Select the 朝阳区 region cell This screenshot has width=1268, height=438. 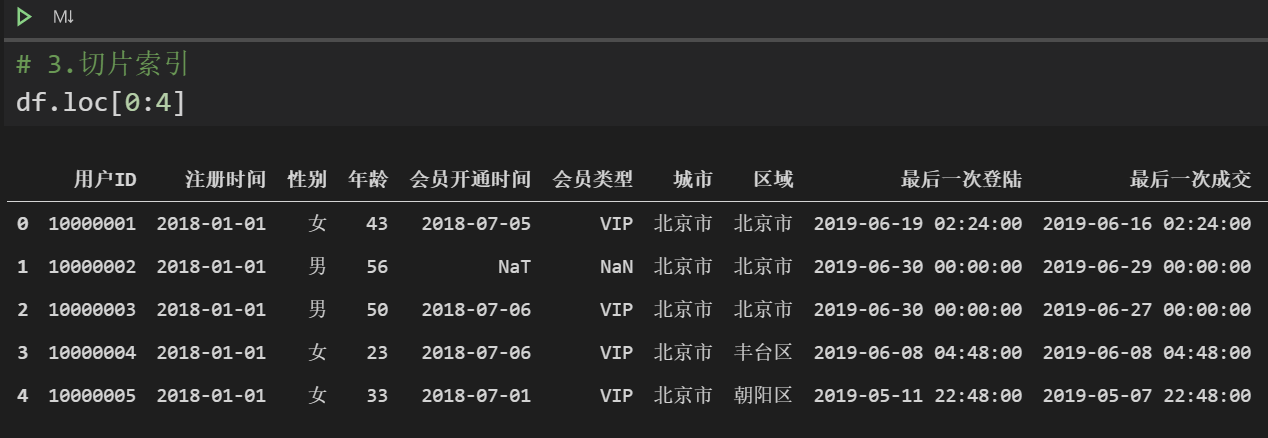[x=763, y=396]
